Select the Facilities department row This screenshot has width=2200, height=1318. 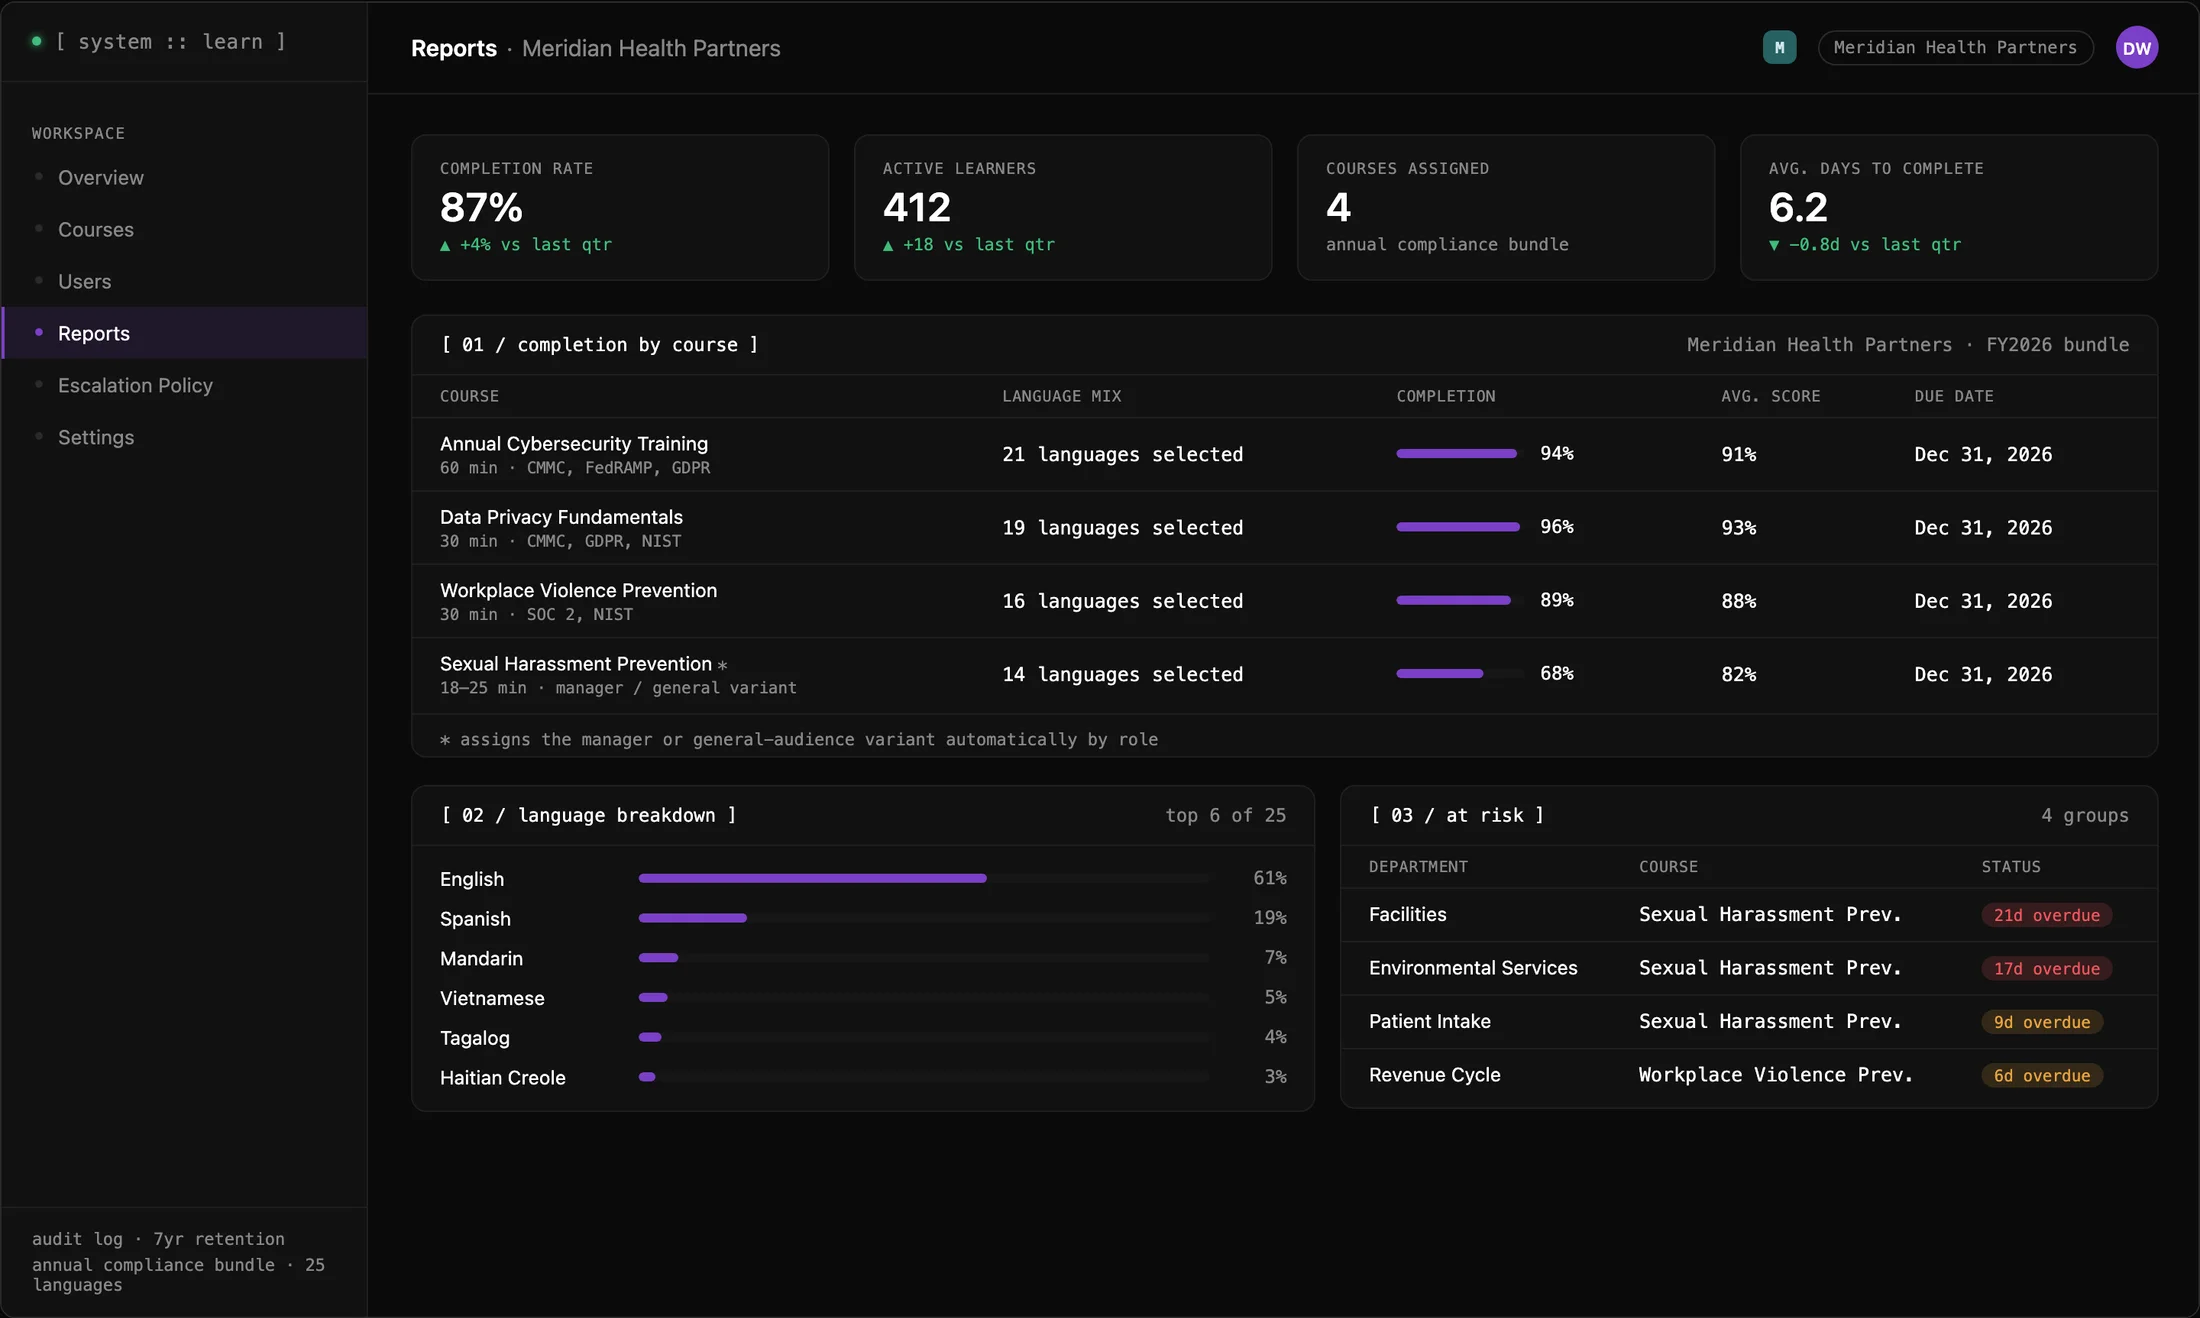tap(1748, 914)
